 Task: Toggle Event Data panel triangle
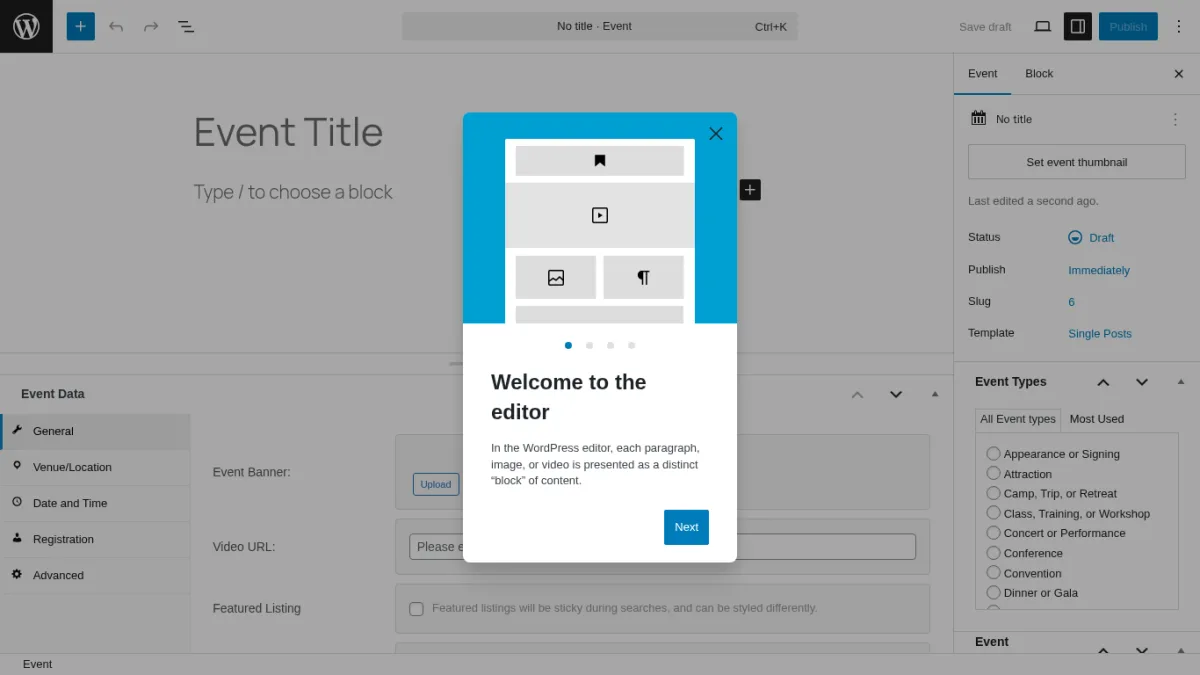935,394
